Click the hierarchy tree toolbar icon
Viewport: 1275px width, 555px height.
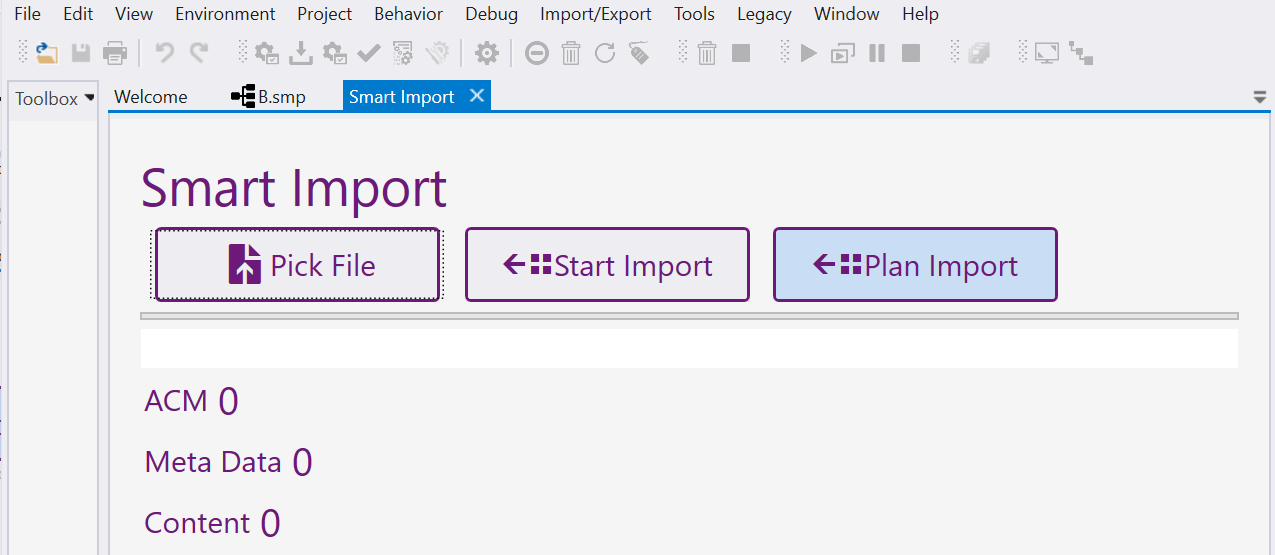(1081, 53)
